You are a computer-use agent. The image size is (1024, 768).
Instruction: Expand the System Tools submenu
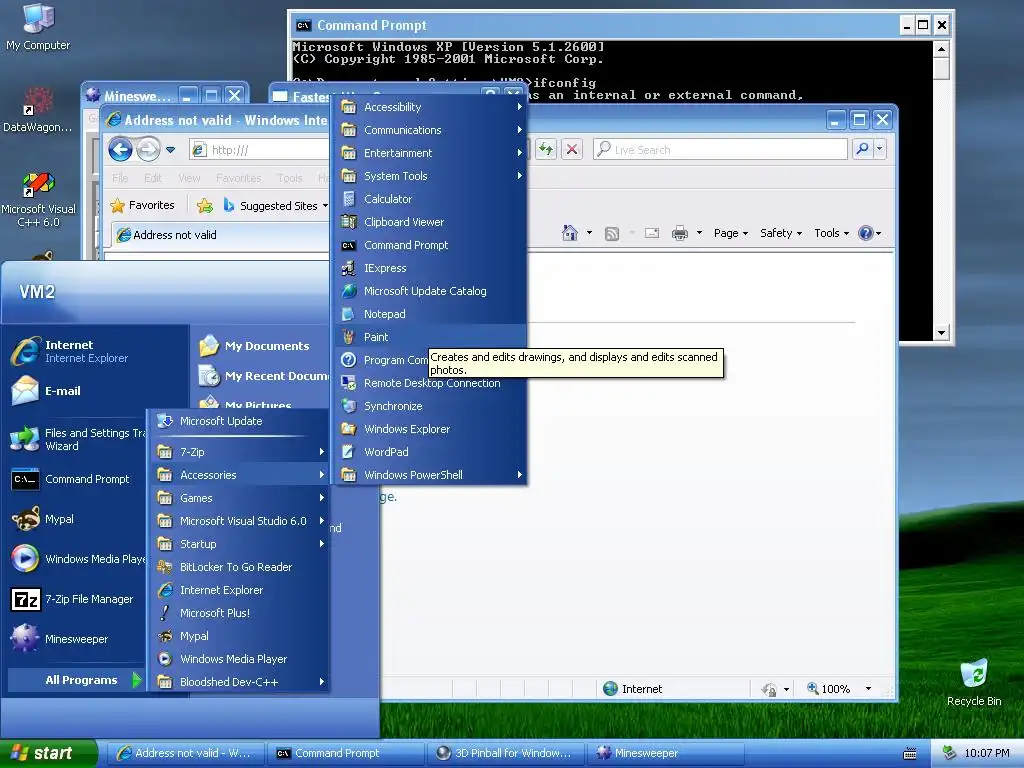click(430, 176)
